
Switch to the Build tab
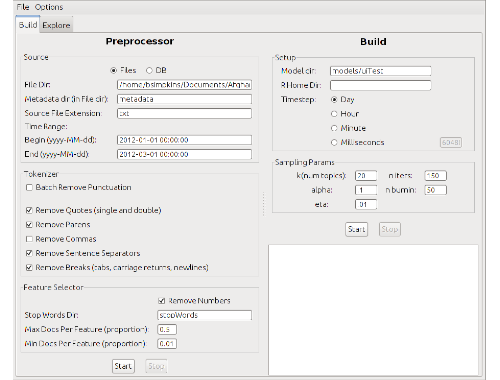pos(28,25)
